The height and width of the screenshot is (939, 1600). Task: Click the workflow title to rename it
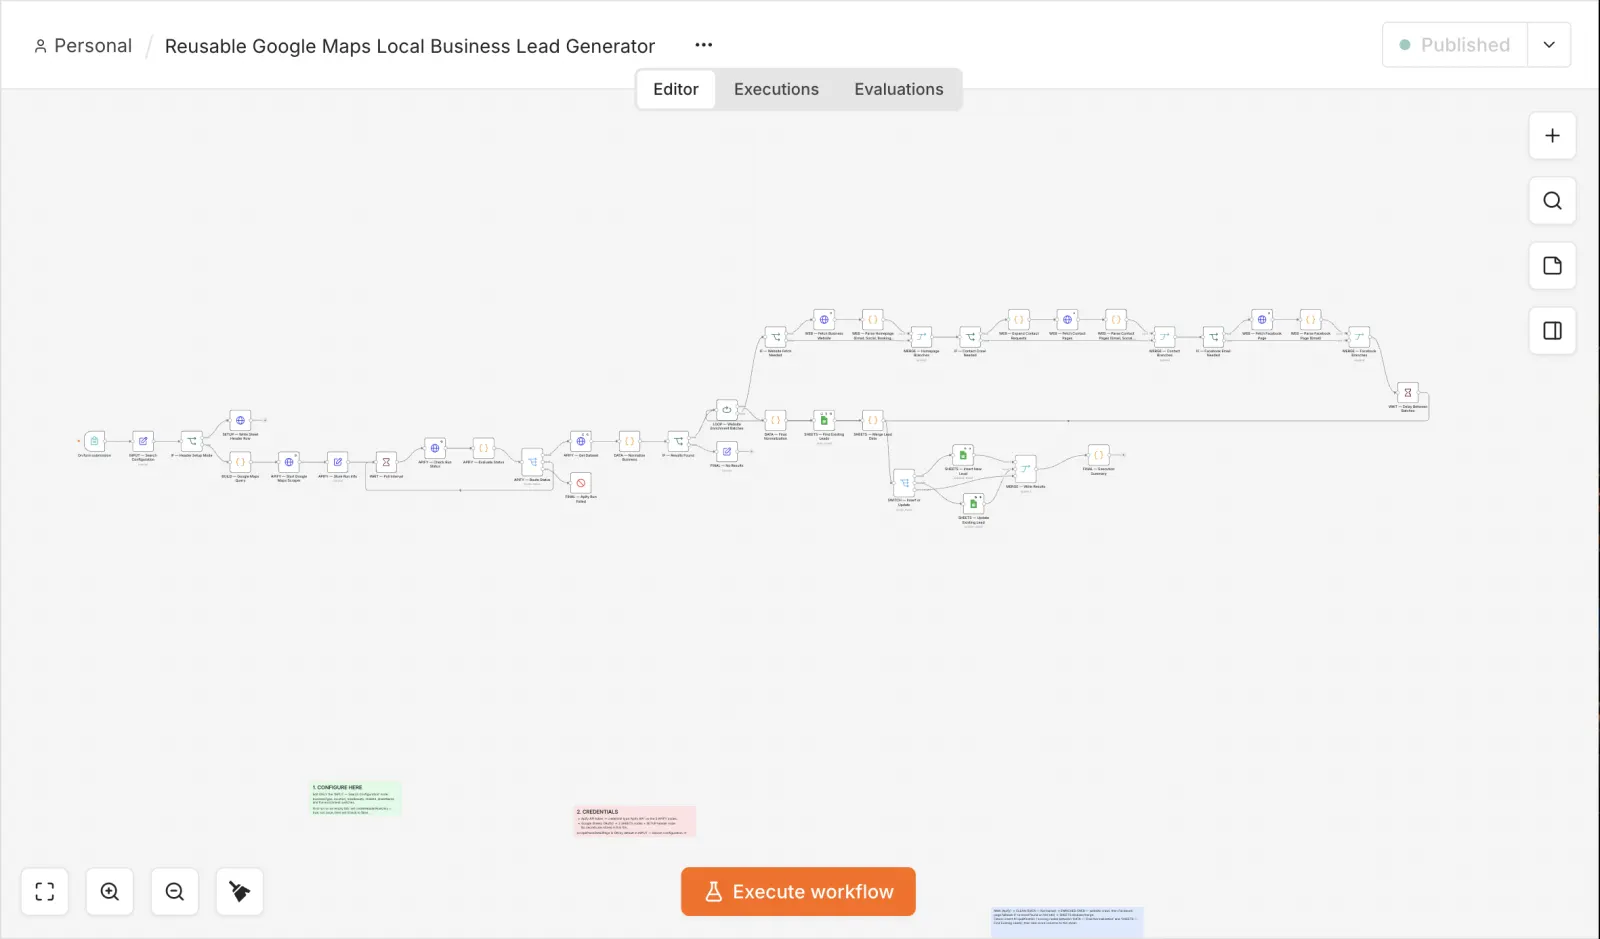[x=409, y=46]
